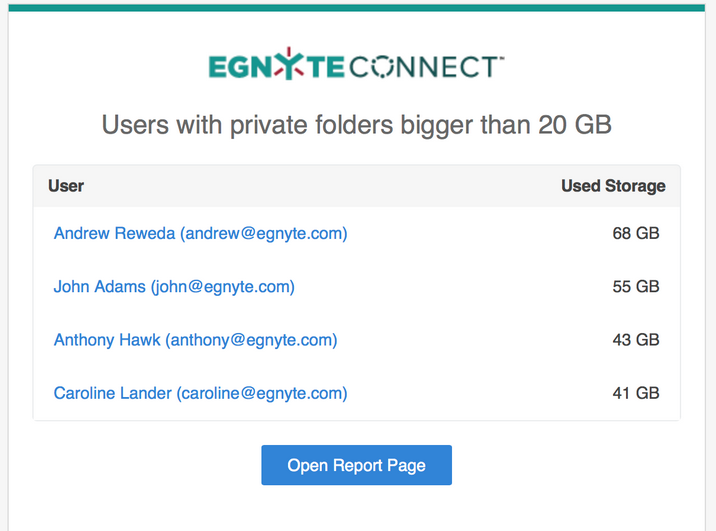Click the green bar at top of email
The height and width of the screenshot is (531, 716).
(357, 8)
